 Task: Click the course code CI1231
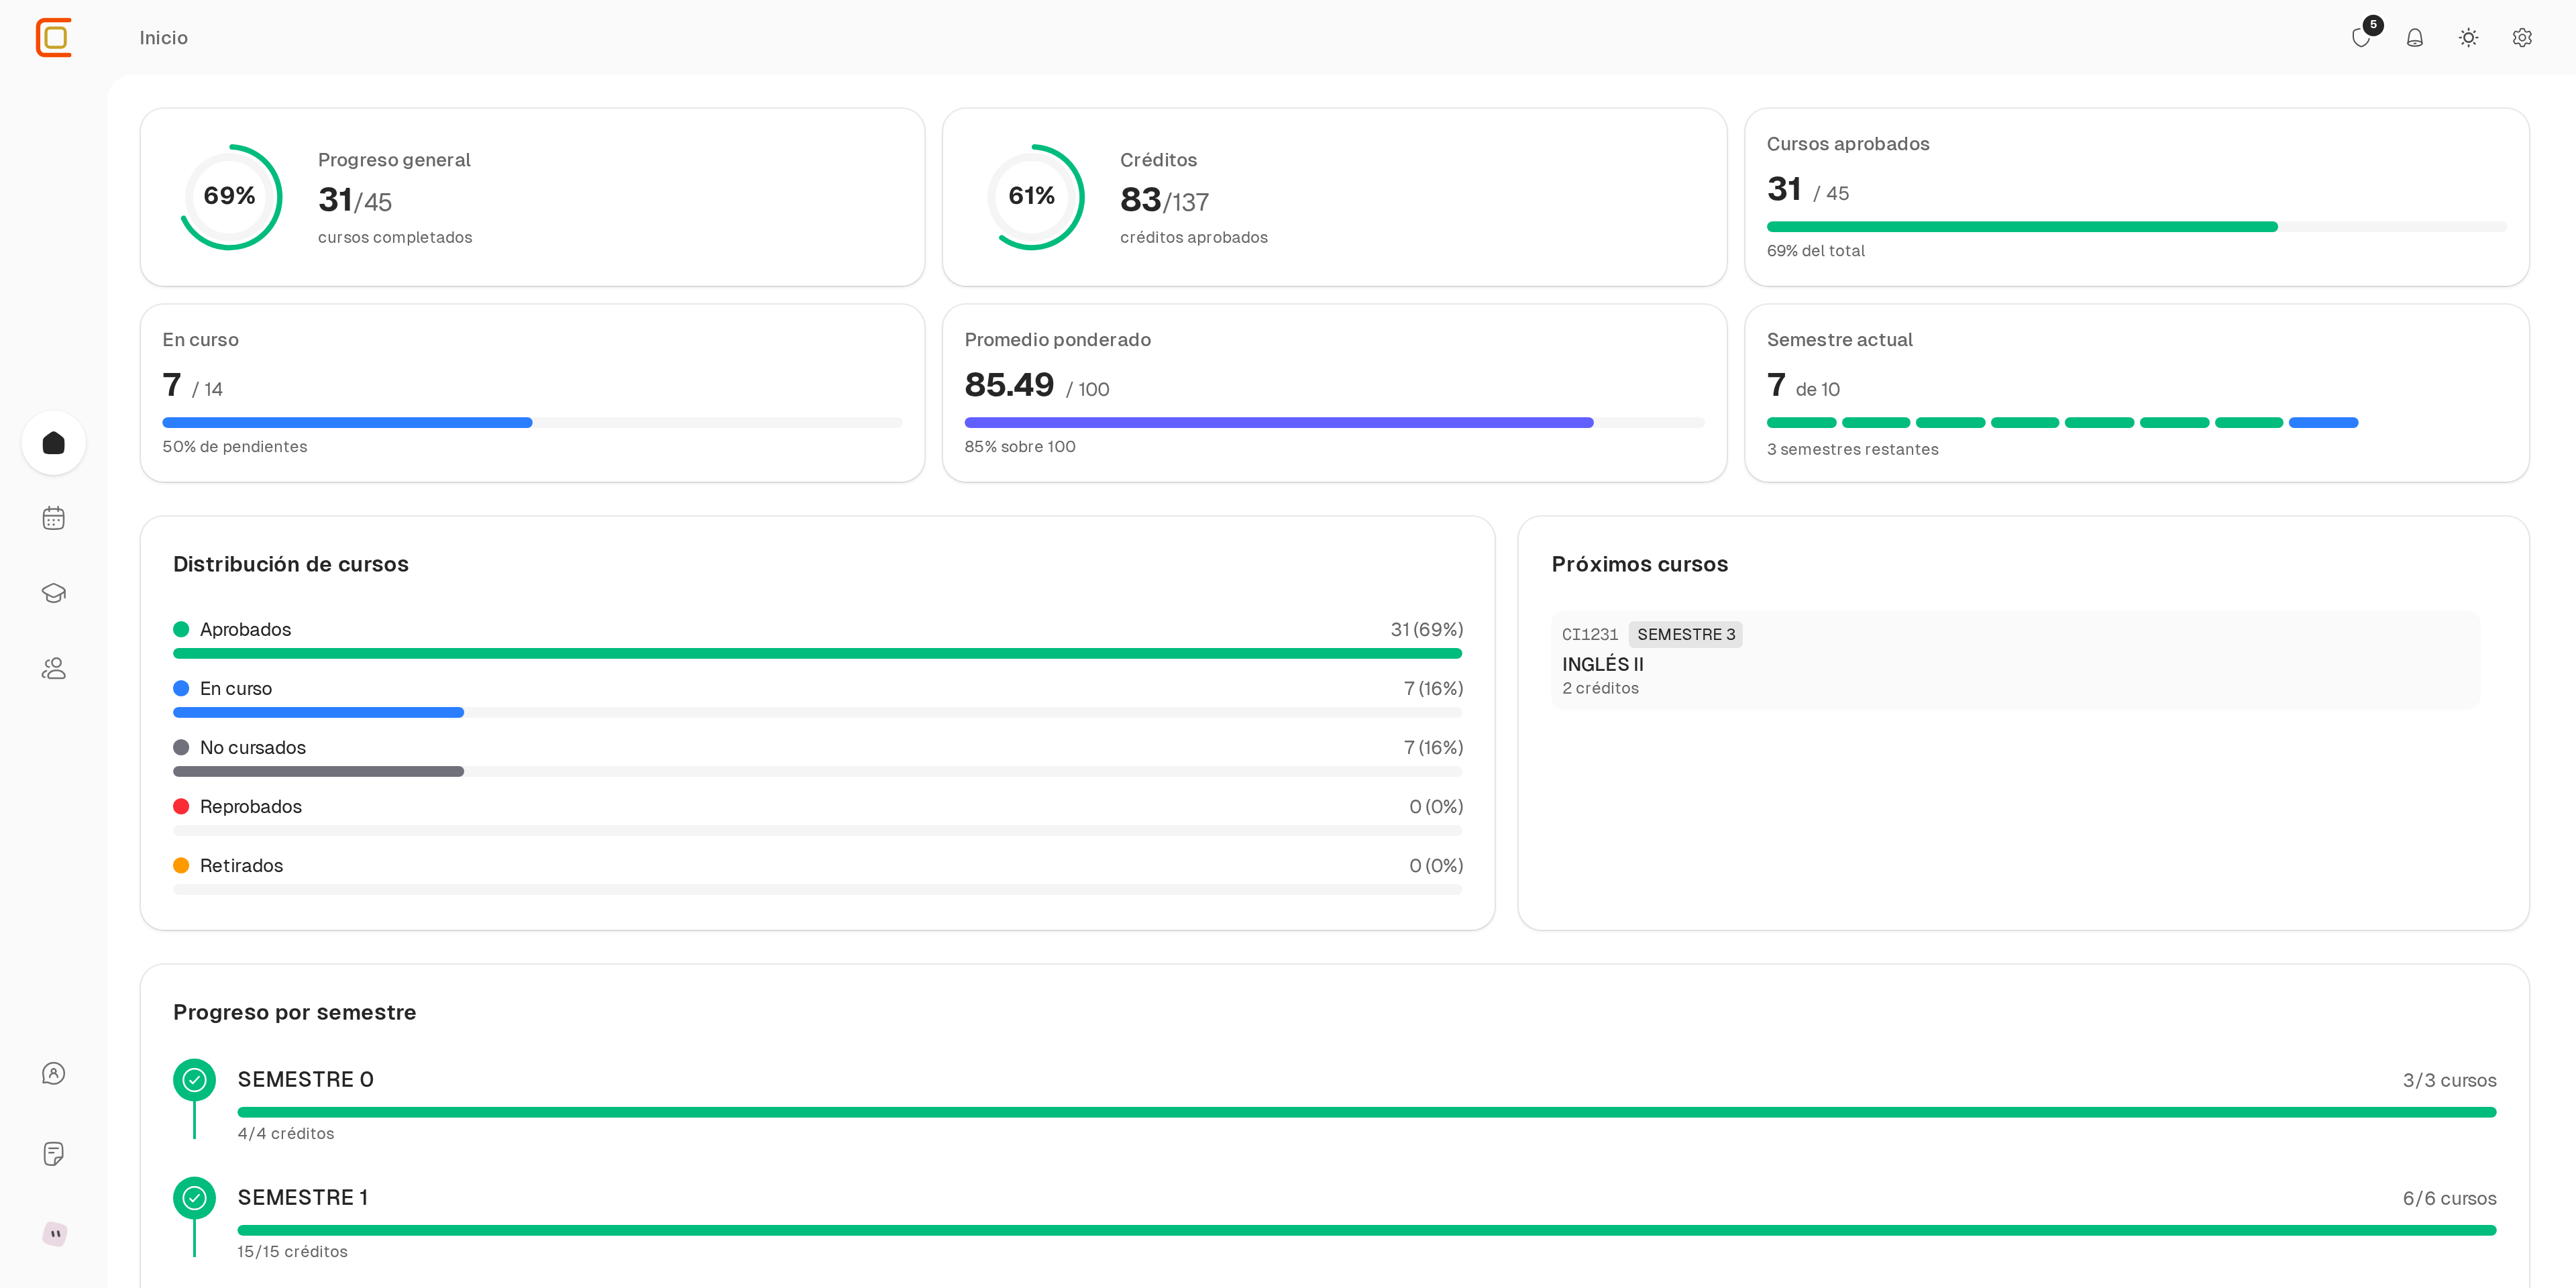[1589, 634]
